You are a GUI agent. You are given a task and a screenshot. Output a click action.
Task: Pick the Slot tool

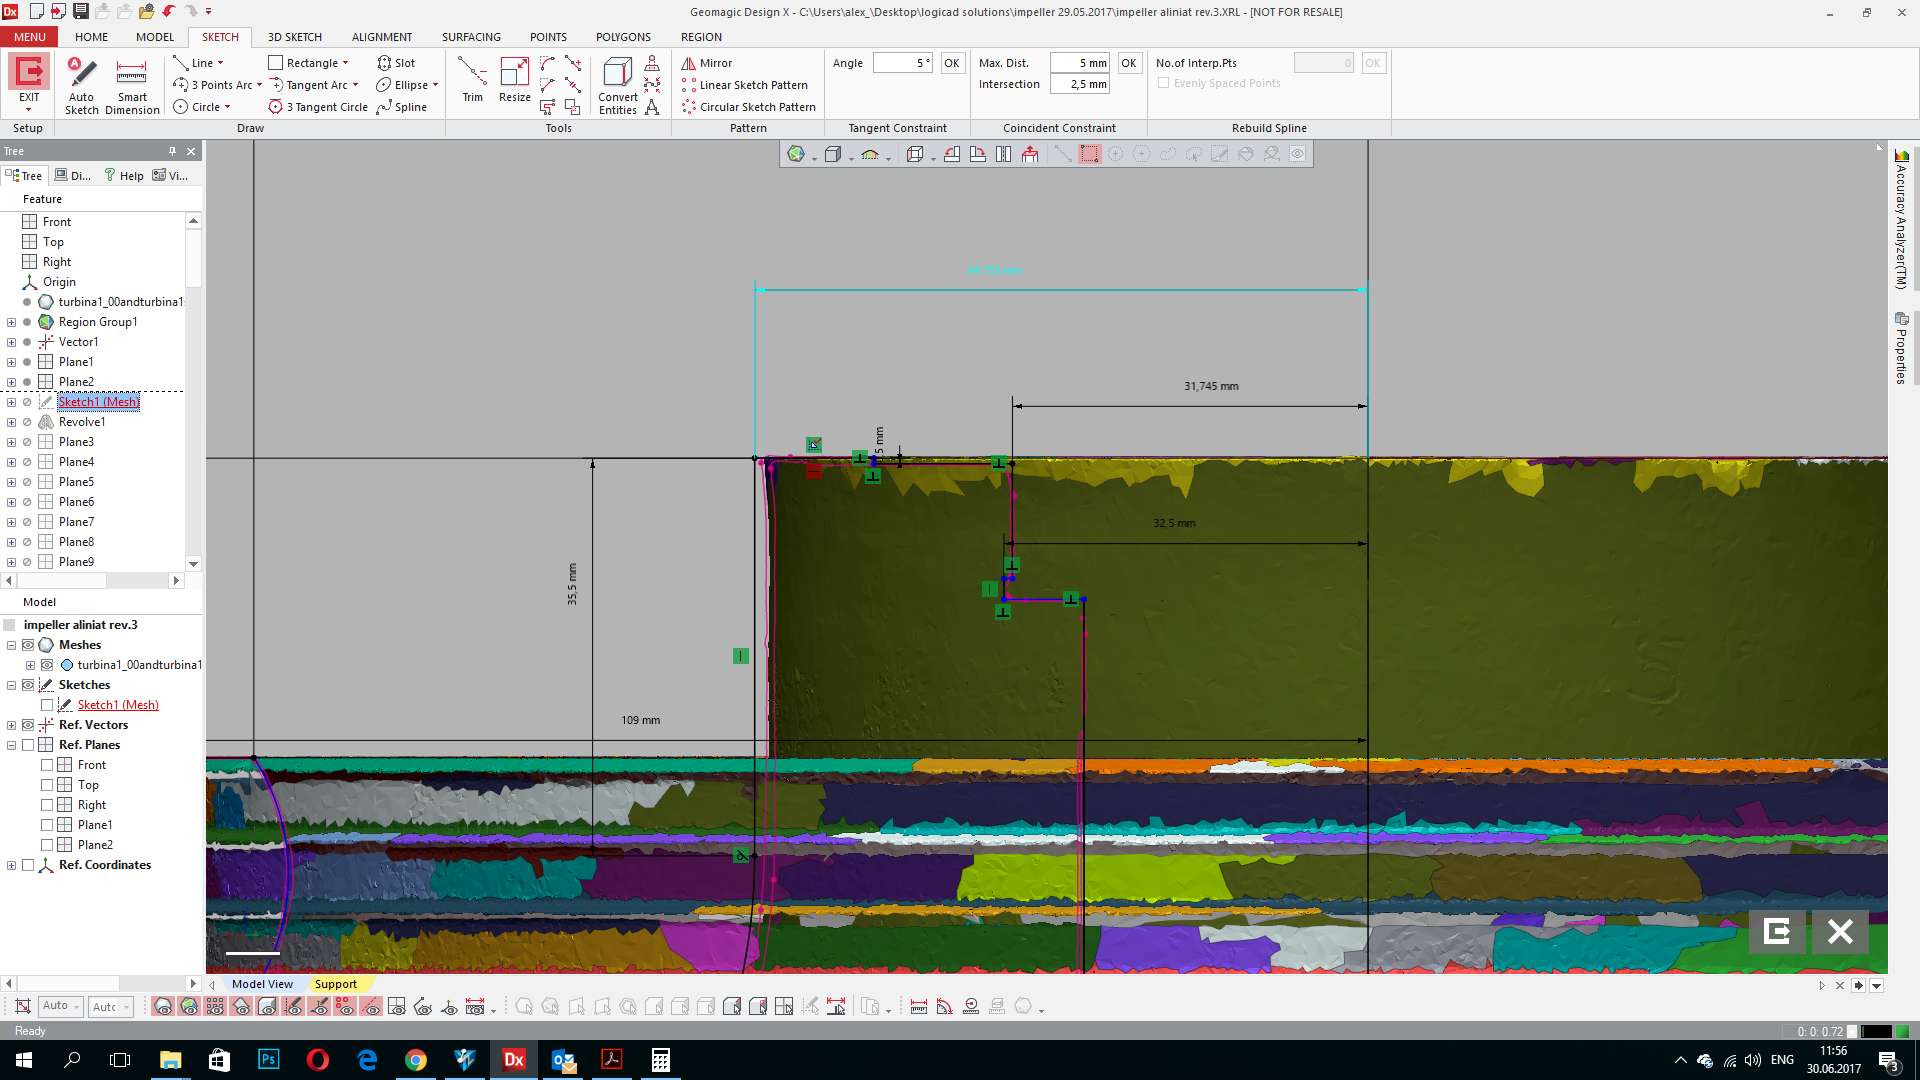click(396, 63)
